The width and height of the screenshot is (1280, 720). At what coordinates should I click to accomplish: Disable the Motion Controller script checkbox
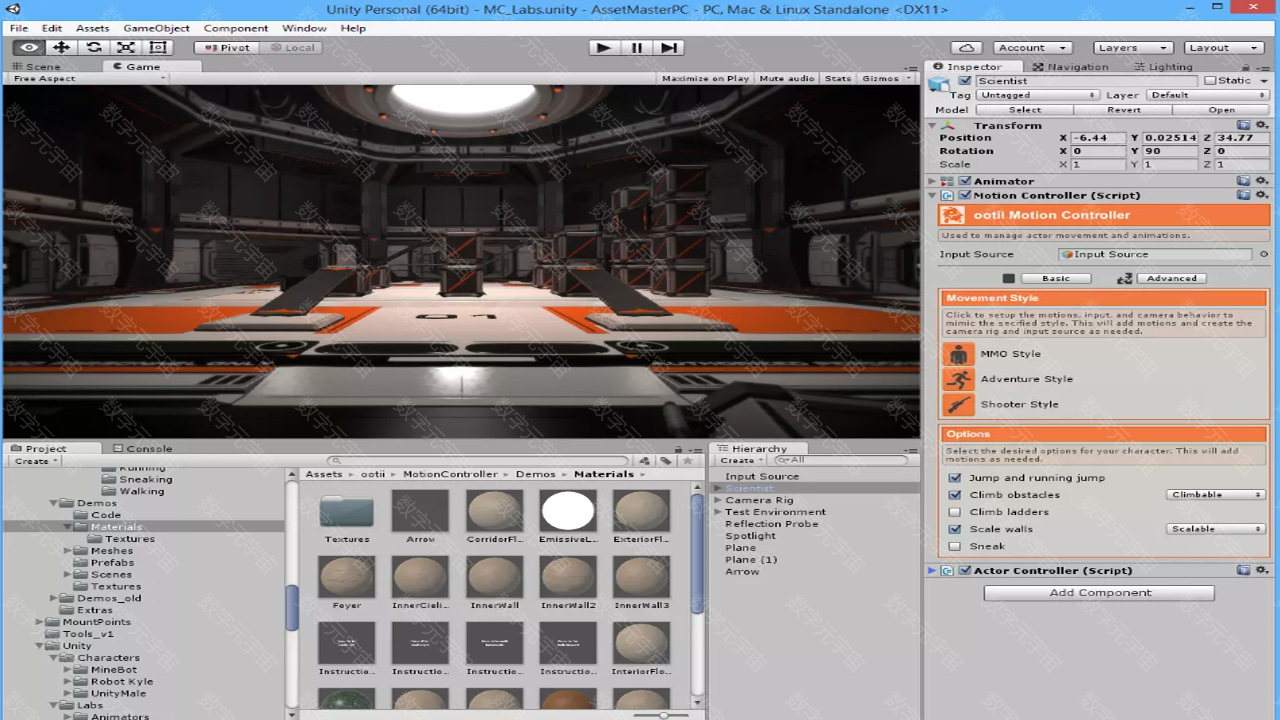(965, 195)
